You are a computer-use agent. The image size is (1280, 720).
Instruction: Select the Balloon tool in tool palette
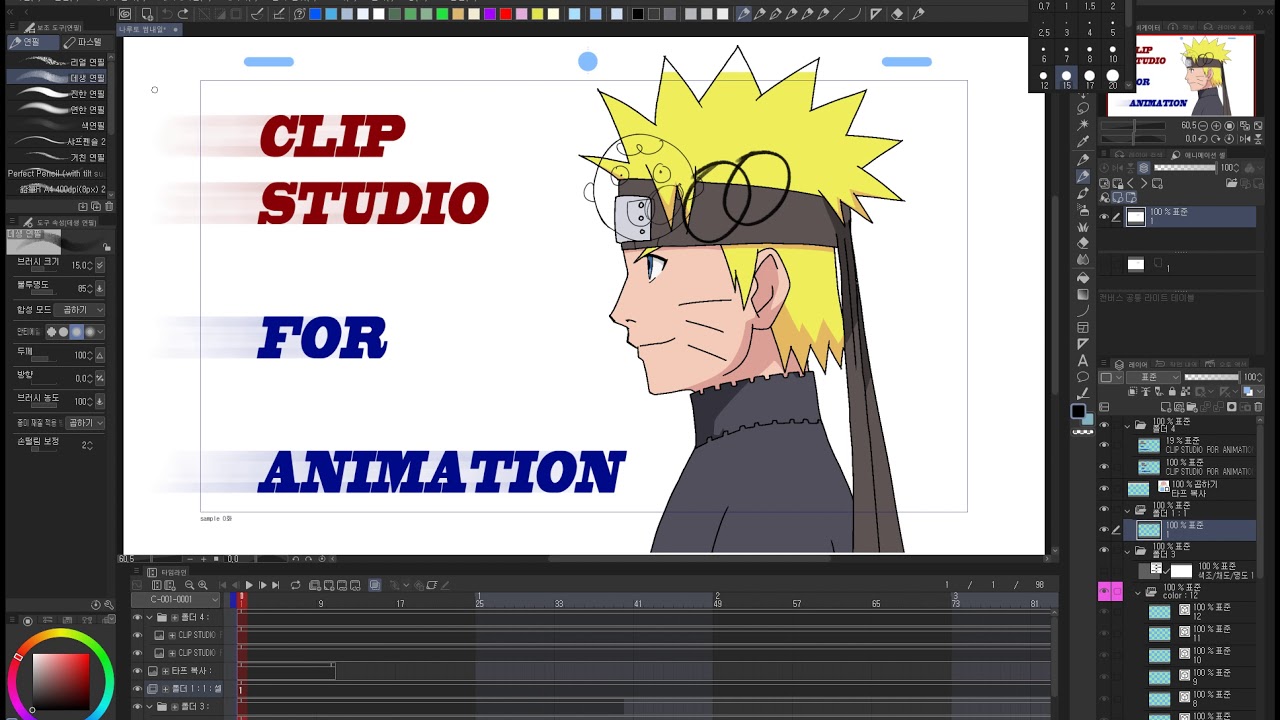pos(1083,378)
